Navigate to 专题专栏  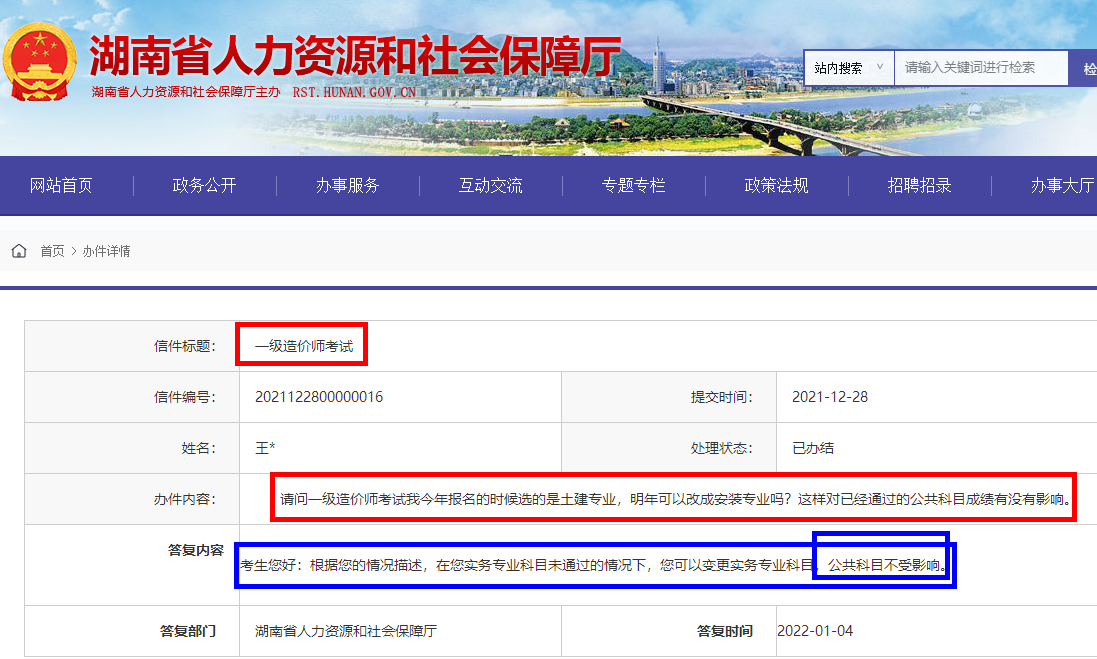tap(633, 185)
